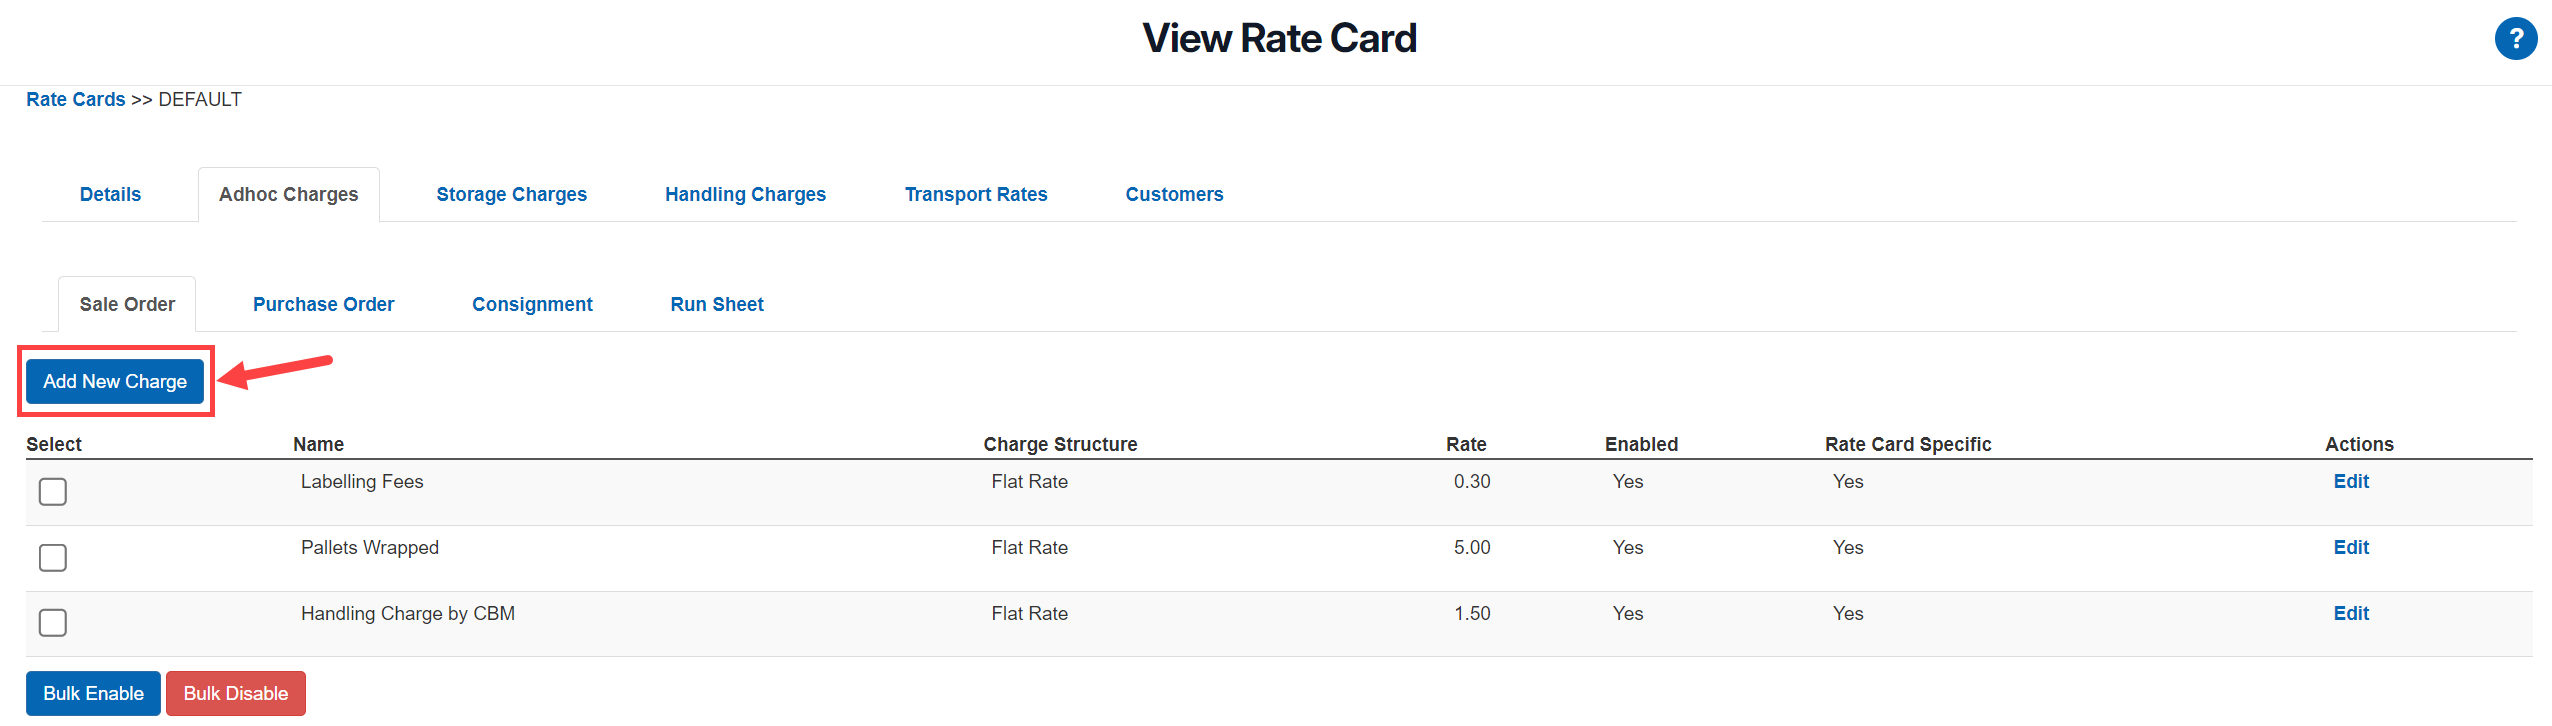Select the Adhoc Charges tab
The height and width of the screenshot is (726, 2552).
tap(288, 194)
